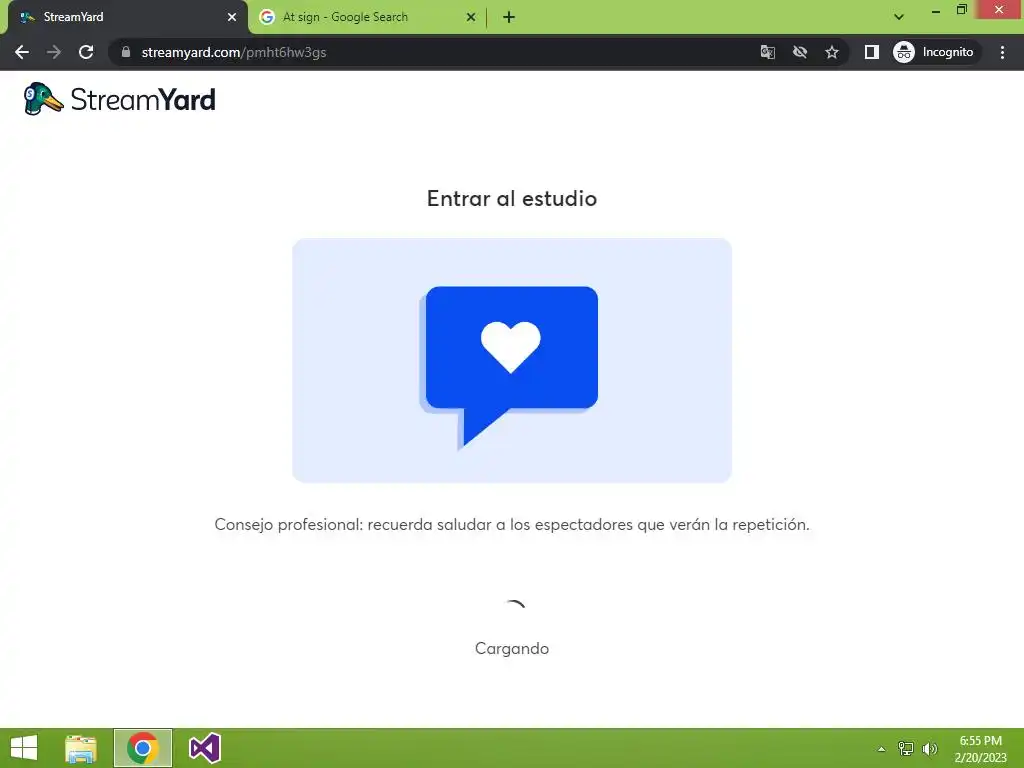1024x768 pixels.
Task: Open Chrome three-dot menu
Action: [x=1002, y=52]
